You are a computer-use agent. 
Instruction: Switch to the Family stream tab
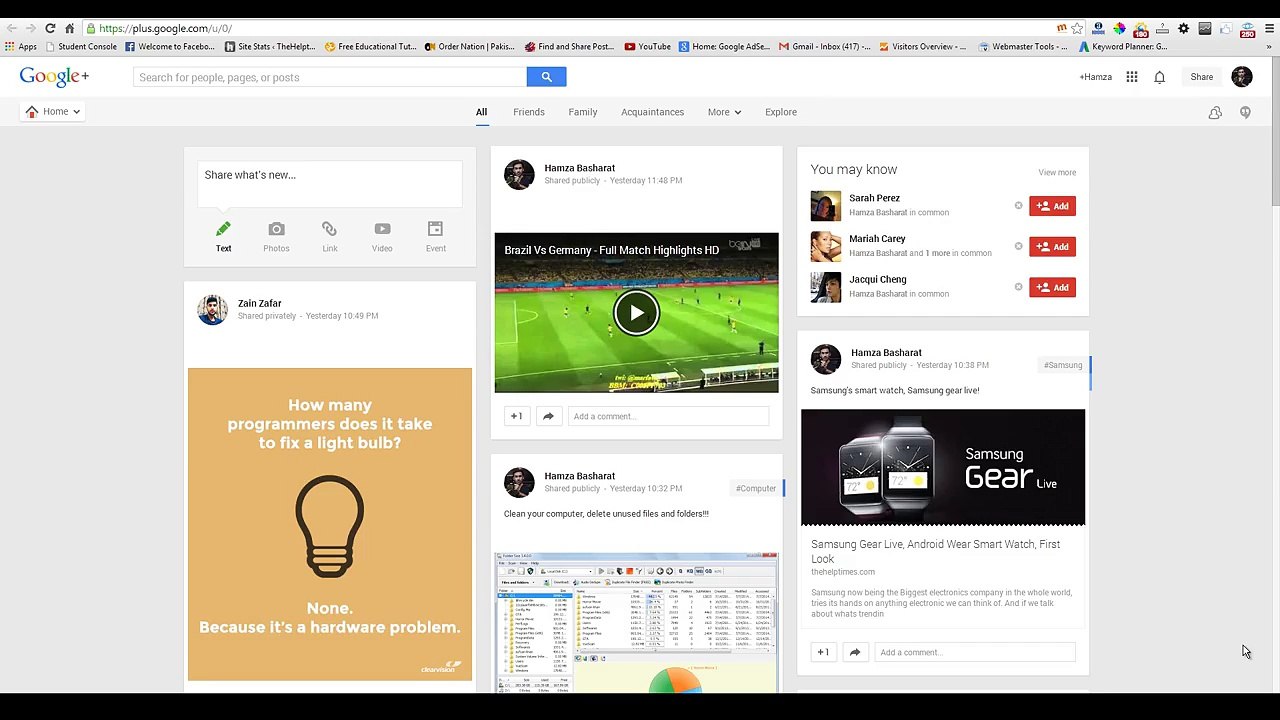[x=583, y=112]
